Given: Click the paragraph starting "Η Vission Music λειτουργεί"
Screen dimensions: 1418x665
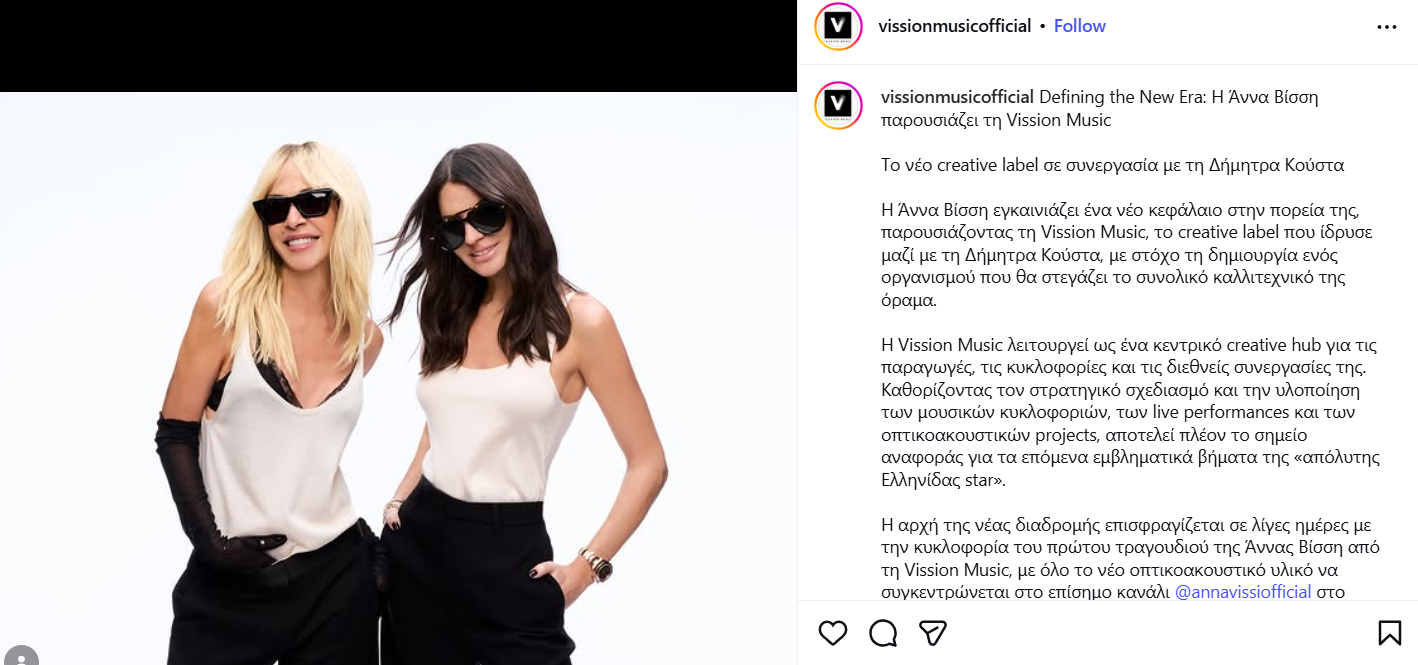Looking at the screenshot, I should pos(1130,413).
